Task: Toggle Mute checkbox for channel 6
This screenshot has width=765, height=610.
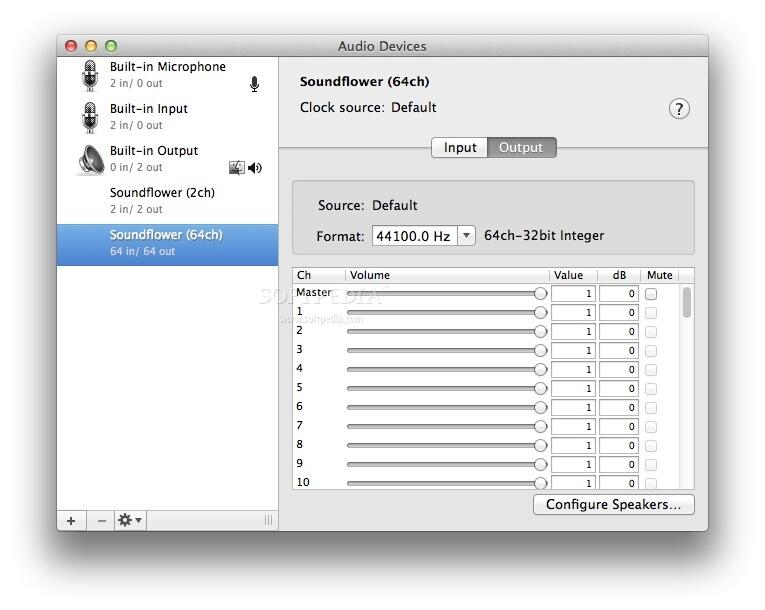Action: pyautogui.click(x=651, y=408)
